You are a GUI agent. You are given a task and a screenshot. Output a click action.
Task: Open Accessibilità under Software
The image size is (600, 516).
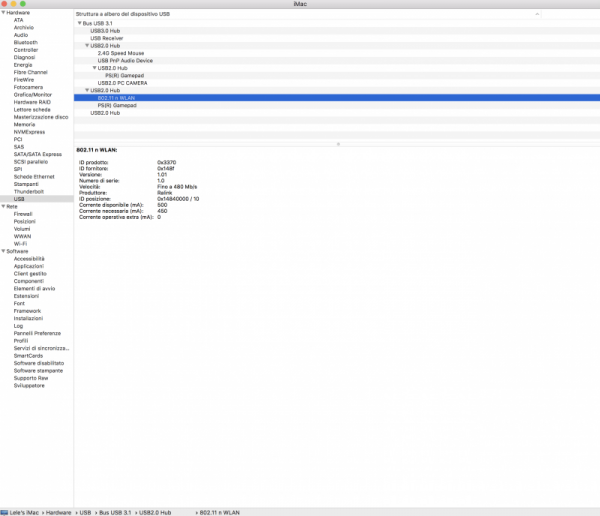pyautogui.click(x=29, y=259)
